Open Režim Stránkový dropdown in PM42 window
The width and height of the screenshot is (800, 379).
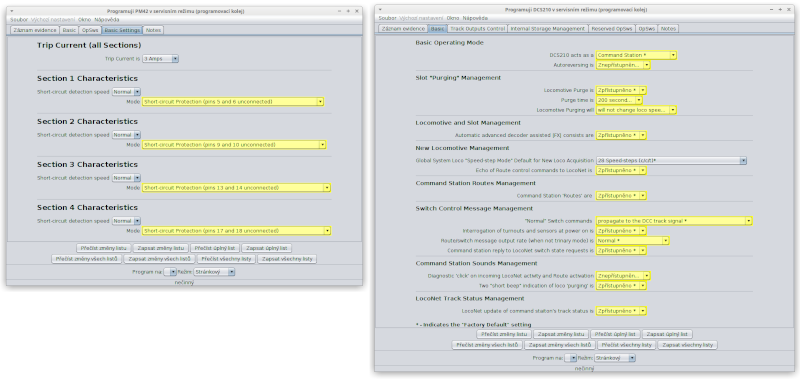tap(214, 272)
